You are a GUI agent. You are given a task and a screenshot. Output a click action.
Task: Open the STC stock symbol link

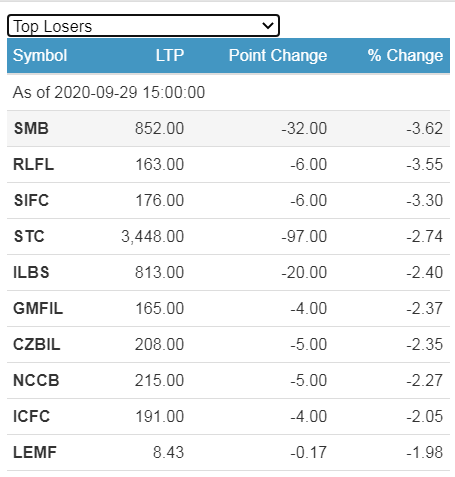(x=29, y=236)
